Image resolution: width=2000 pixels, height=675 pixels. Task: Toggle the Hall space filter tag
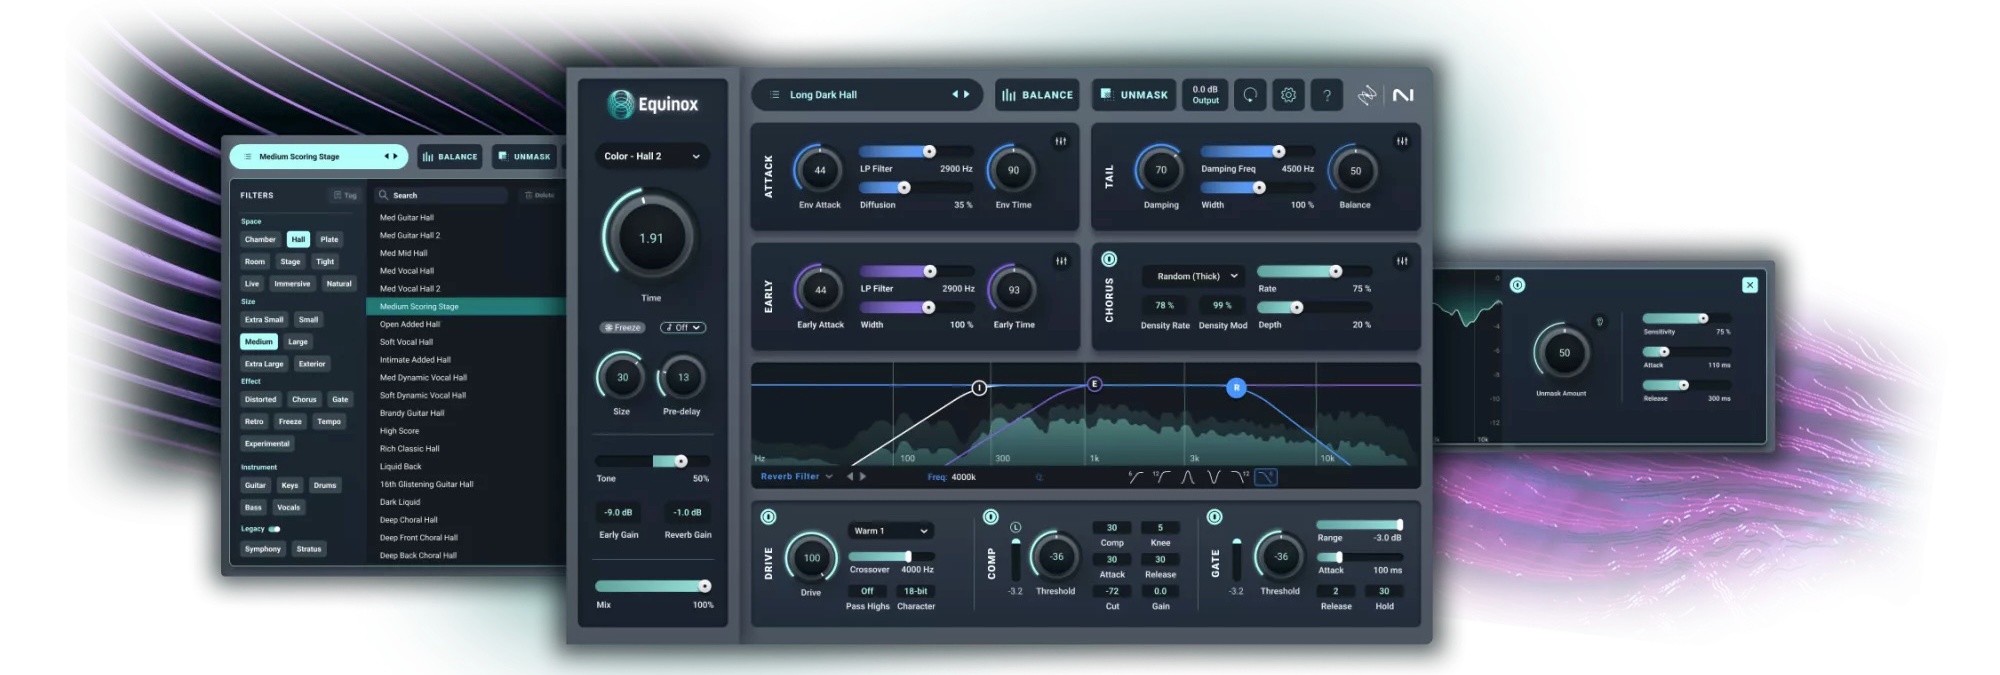point(298,239)
